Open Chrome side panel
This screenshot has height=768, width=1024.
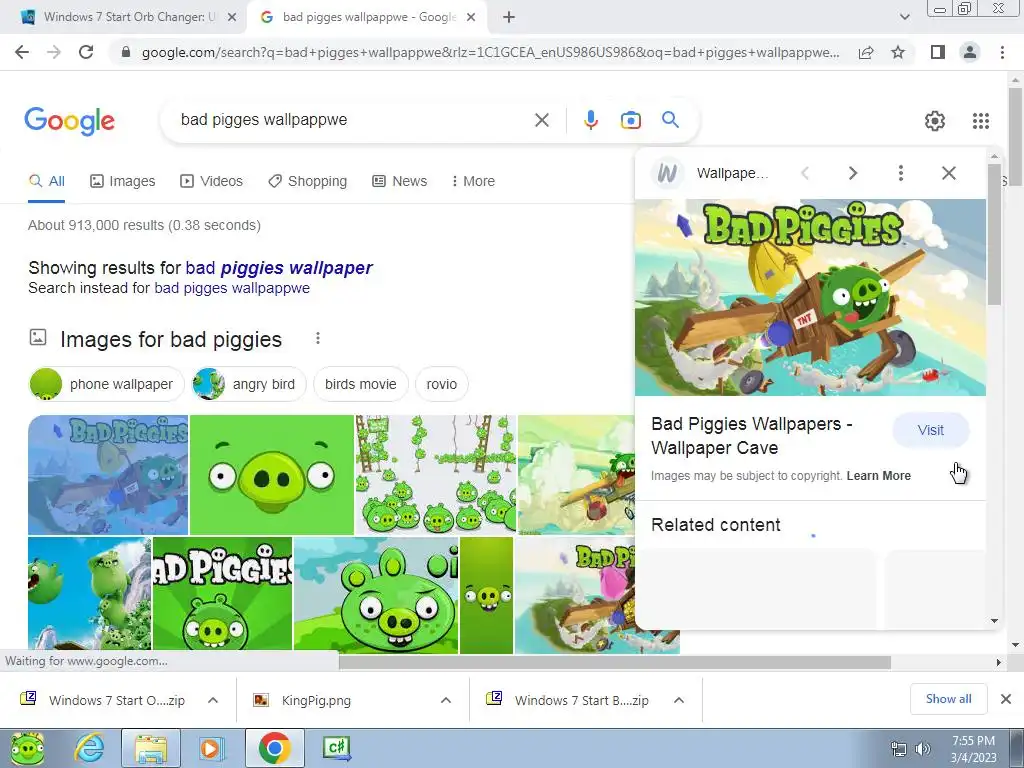coord(938,52)
